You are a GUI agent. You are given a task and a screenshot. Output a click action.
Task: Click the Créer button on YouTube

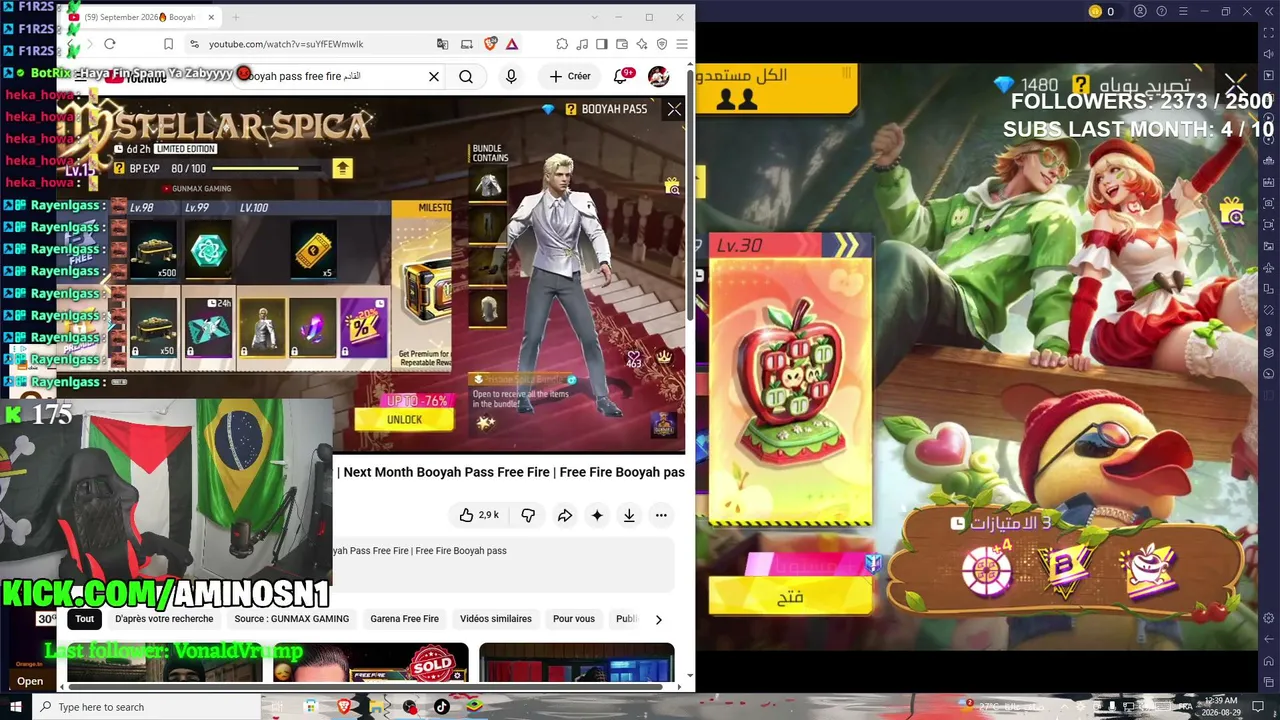click(x=570, y=76)
